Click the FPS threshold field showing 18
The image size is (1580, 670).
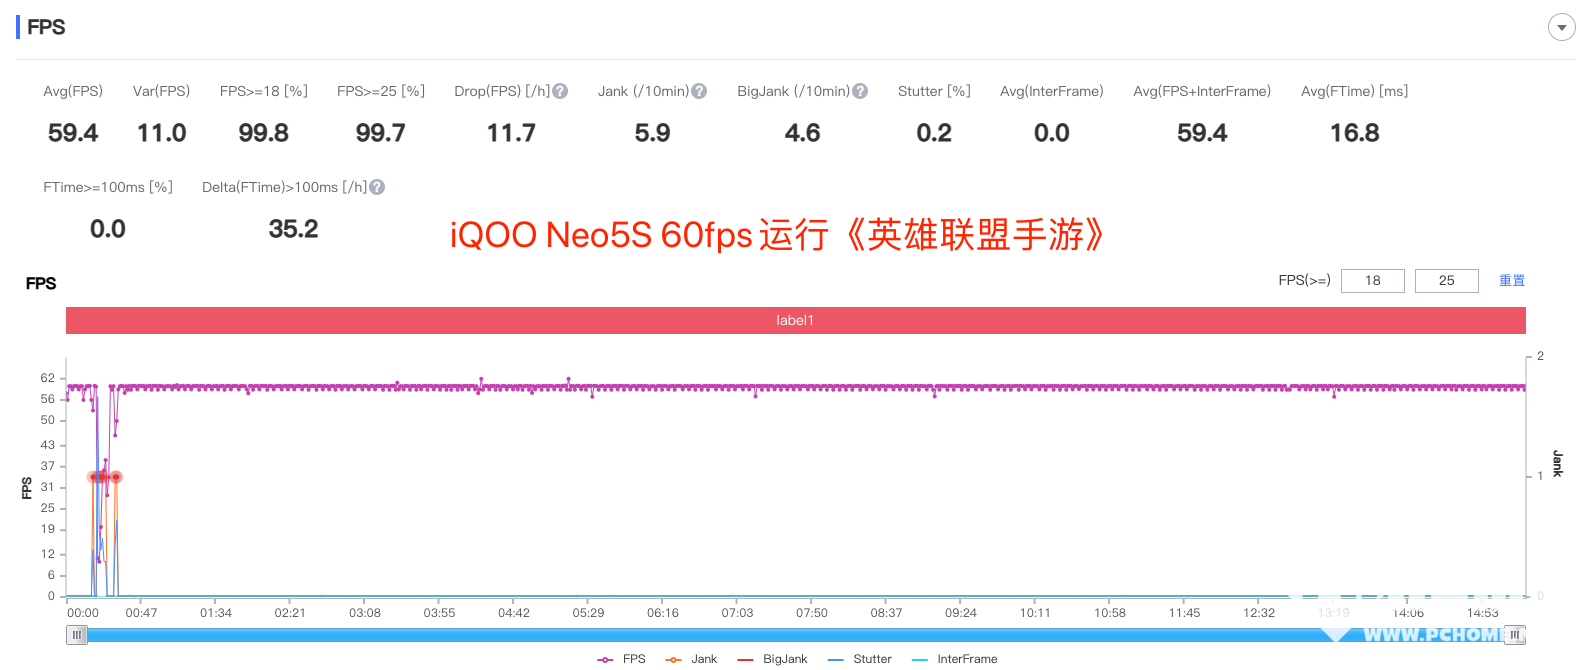(1372, 281)
